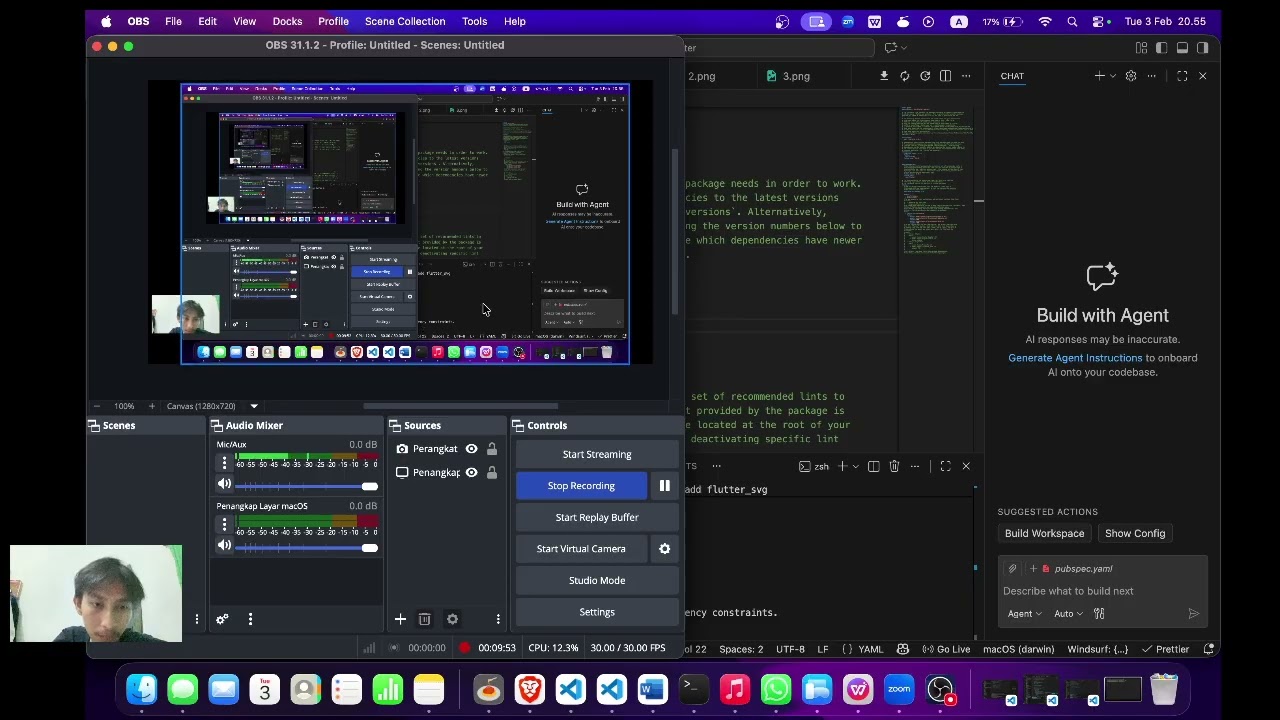Zoom out the OBS preview canvas
1280x720 pixels.
pos(97,406)
